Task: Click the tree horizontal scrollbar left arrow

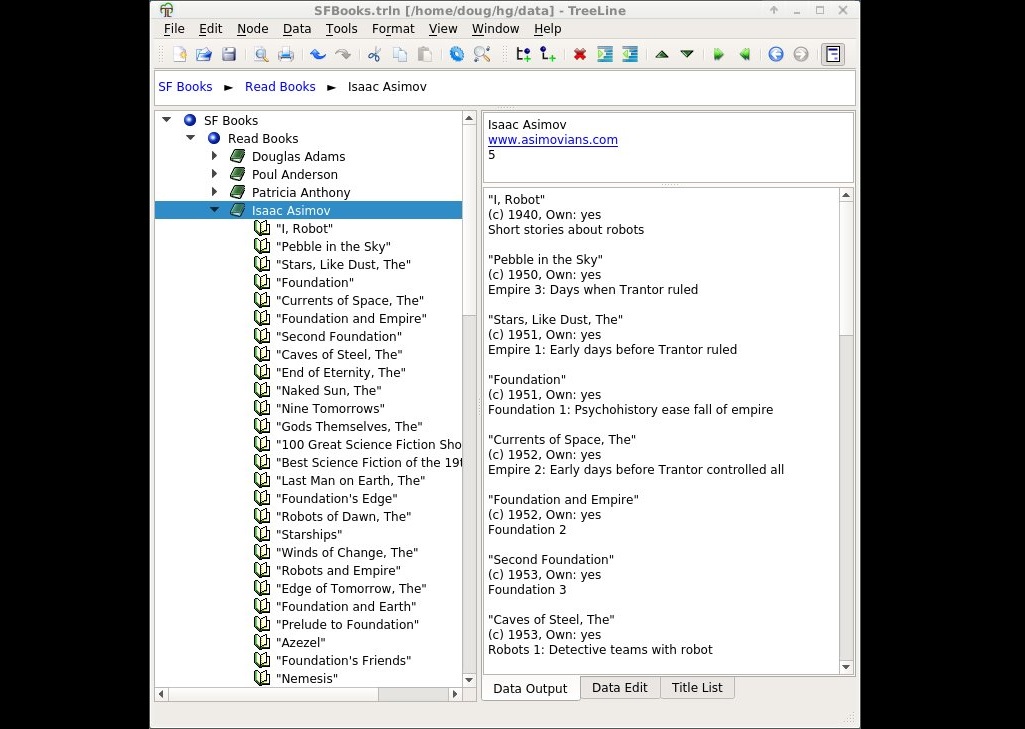Action: tap(161, 694)
